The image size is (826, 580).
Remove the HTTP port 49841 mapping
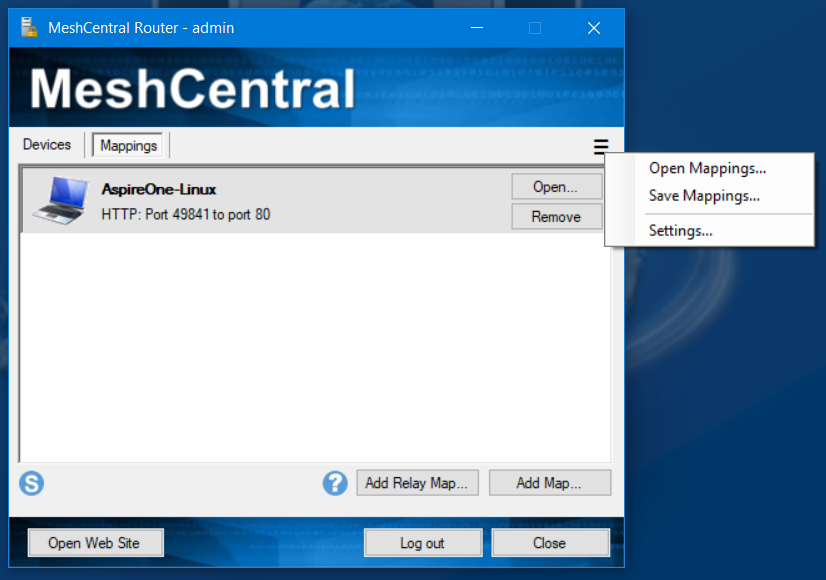[x=556, y=216]
